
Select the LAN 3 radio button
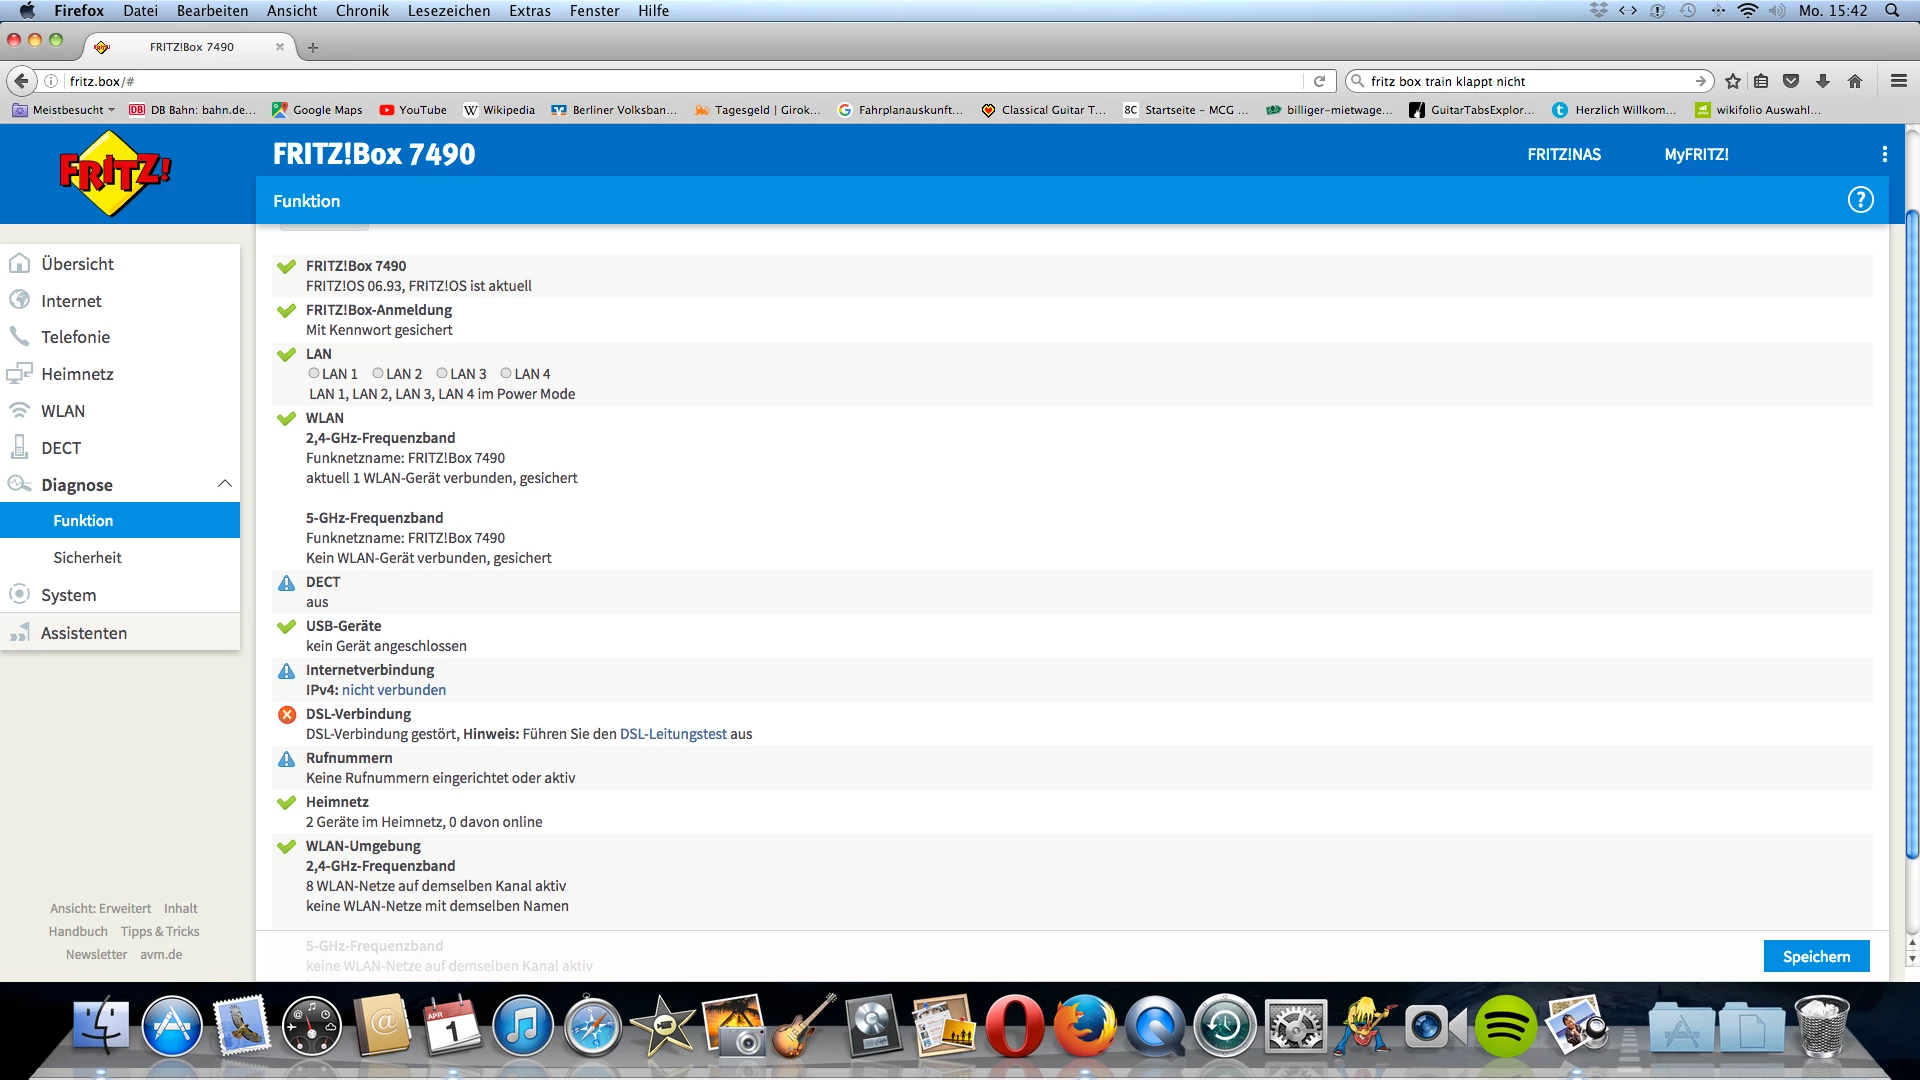click(x=442, y=373)
